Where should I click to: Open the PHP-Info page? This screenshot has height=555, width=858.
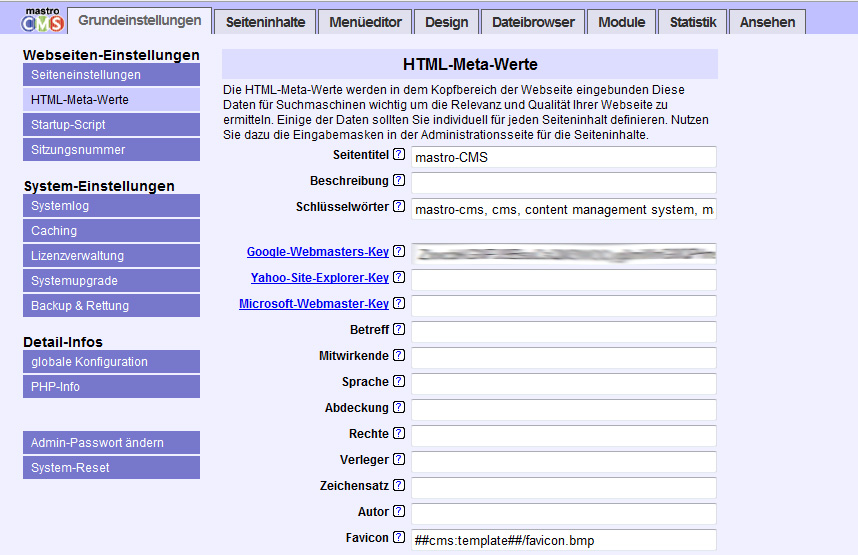[x=111, y=386]
